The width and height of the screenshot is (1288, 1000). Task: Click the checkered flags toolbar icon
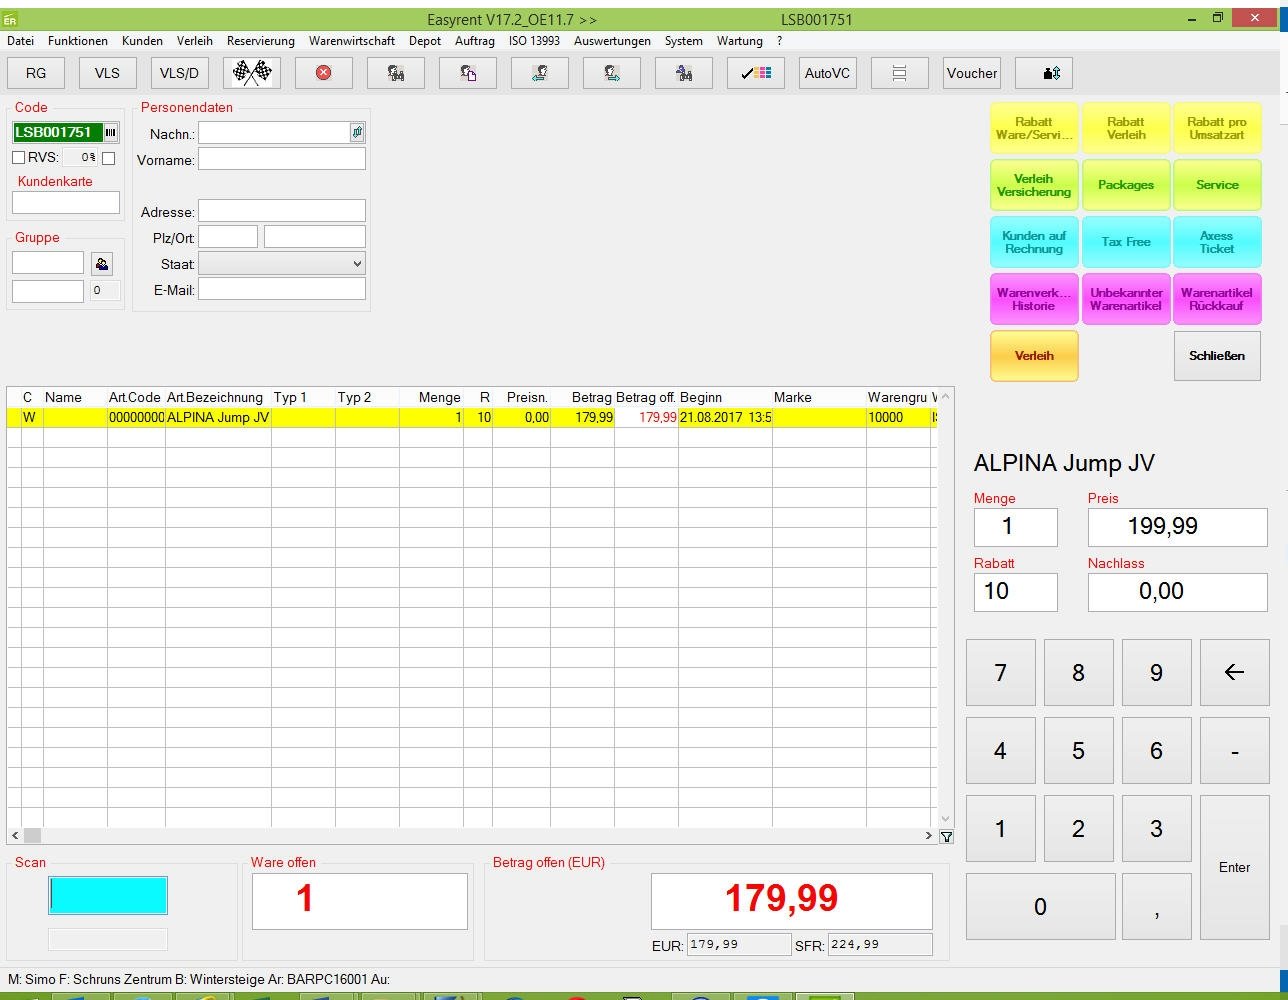click(x=252, y=73)
